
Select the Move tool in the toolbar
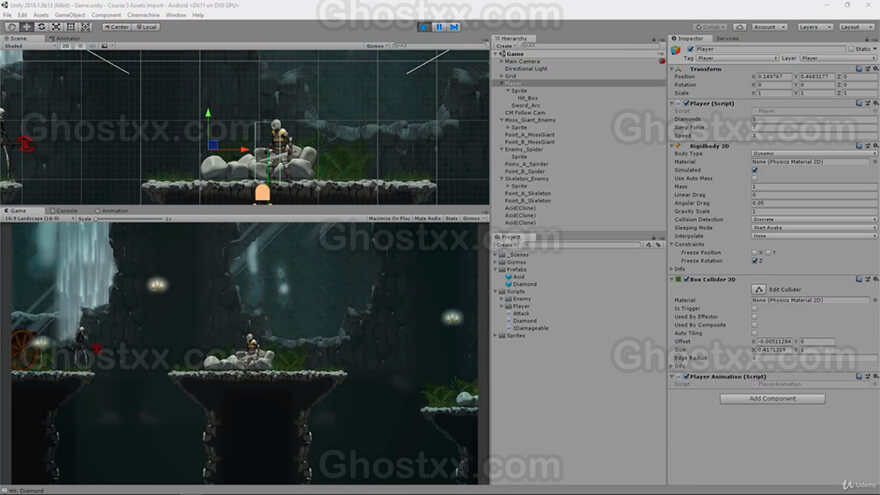pos(26,26)
